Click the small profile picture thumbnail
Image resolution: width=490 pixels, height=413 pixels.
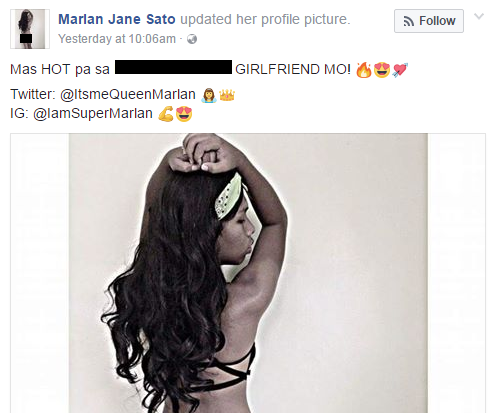[30, 29]
